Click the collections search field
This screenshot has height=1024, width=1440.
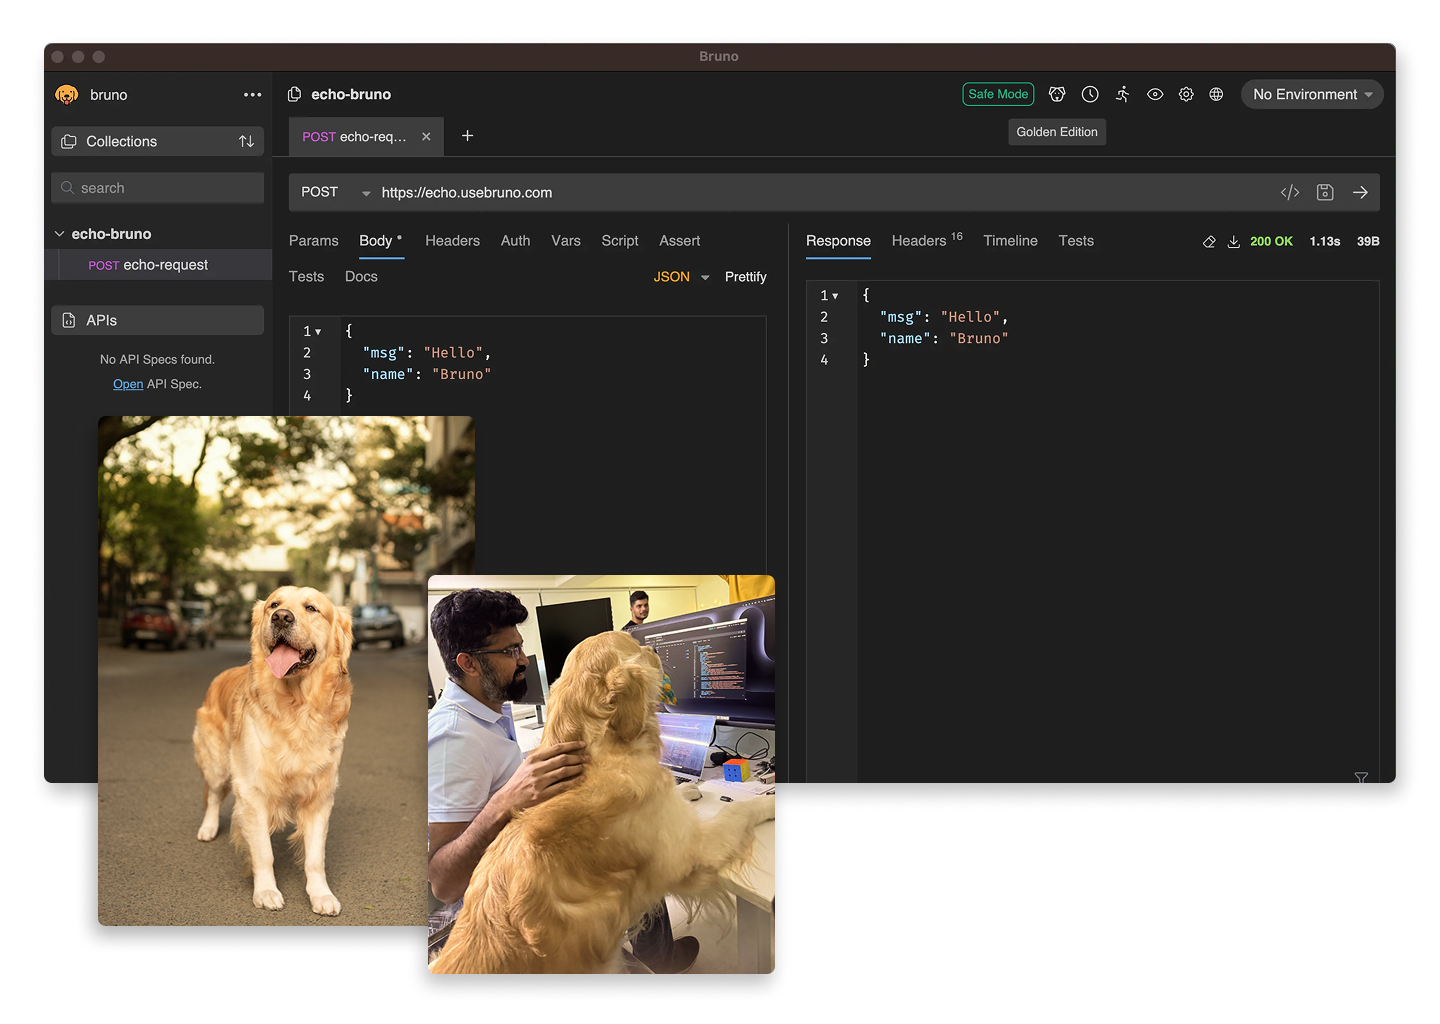click(x=157, y=188)
